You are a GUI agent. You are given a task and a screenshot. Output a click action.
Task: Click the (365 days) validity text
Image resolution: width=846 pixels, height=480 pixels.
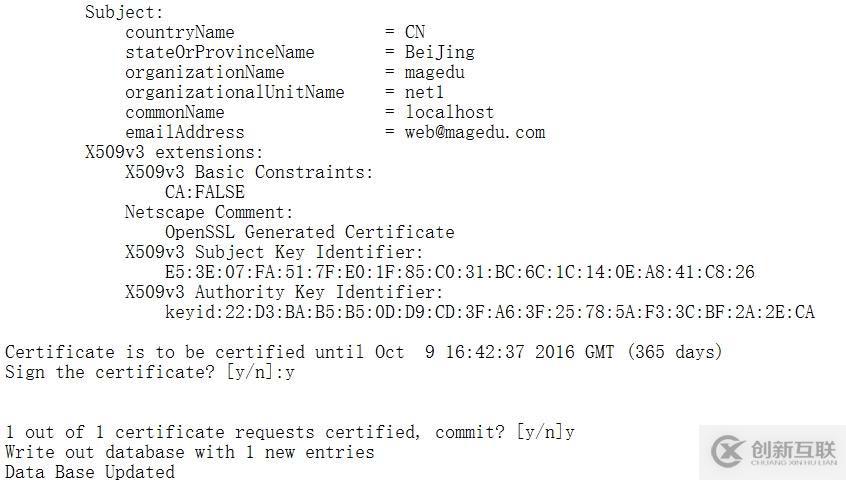click(674, 352)
